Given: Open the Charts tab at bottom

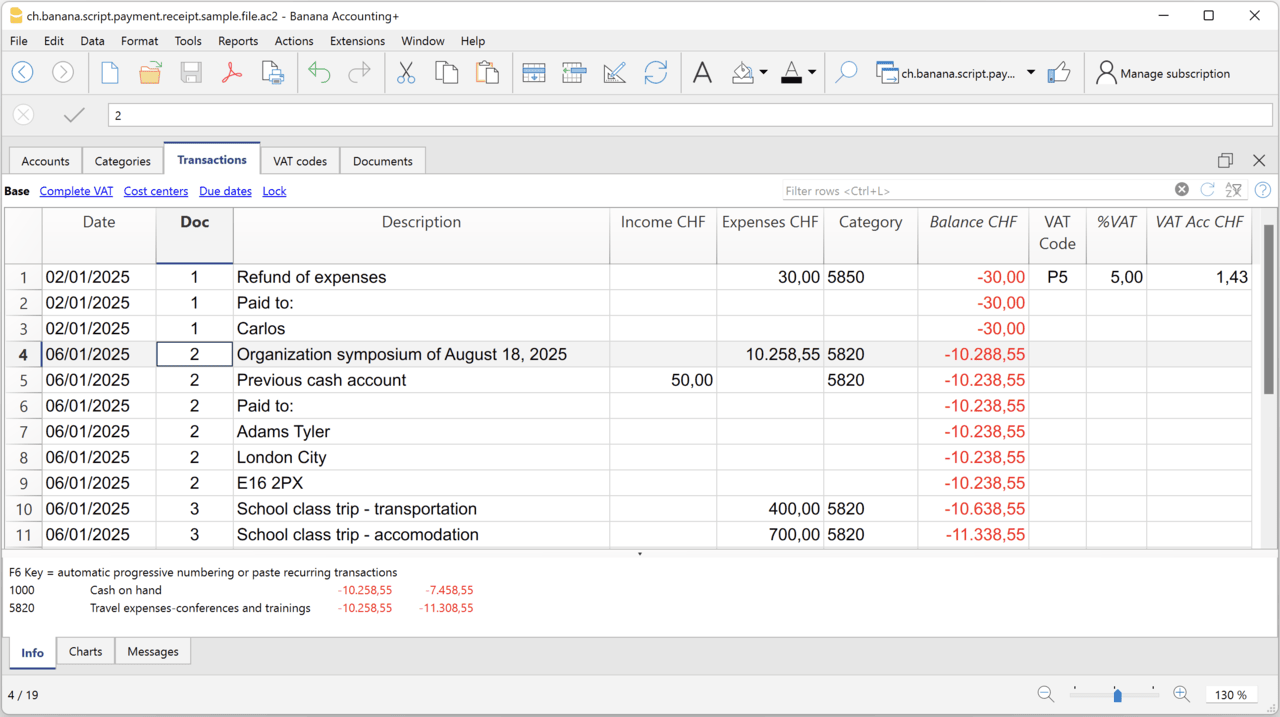Looking at the screenshot, I should (x=86, y=651).
